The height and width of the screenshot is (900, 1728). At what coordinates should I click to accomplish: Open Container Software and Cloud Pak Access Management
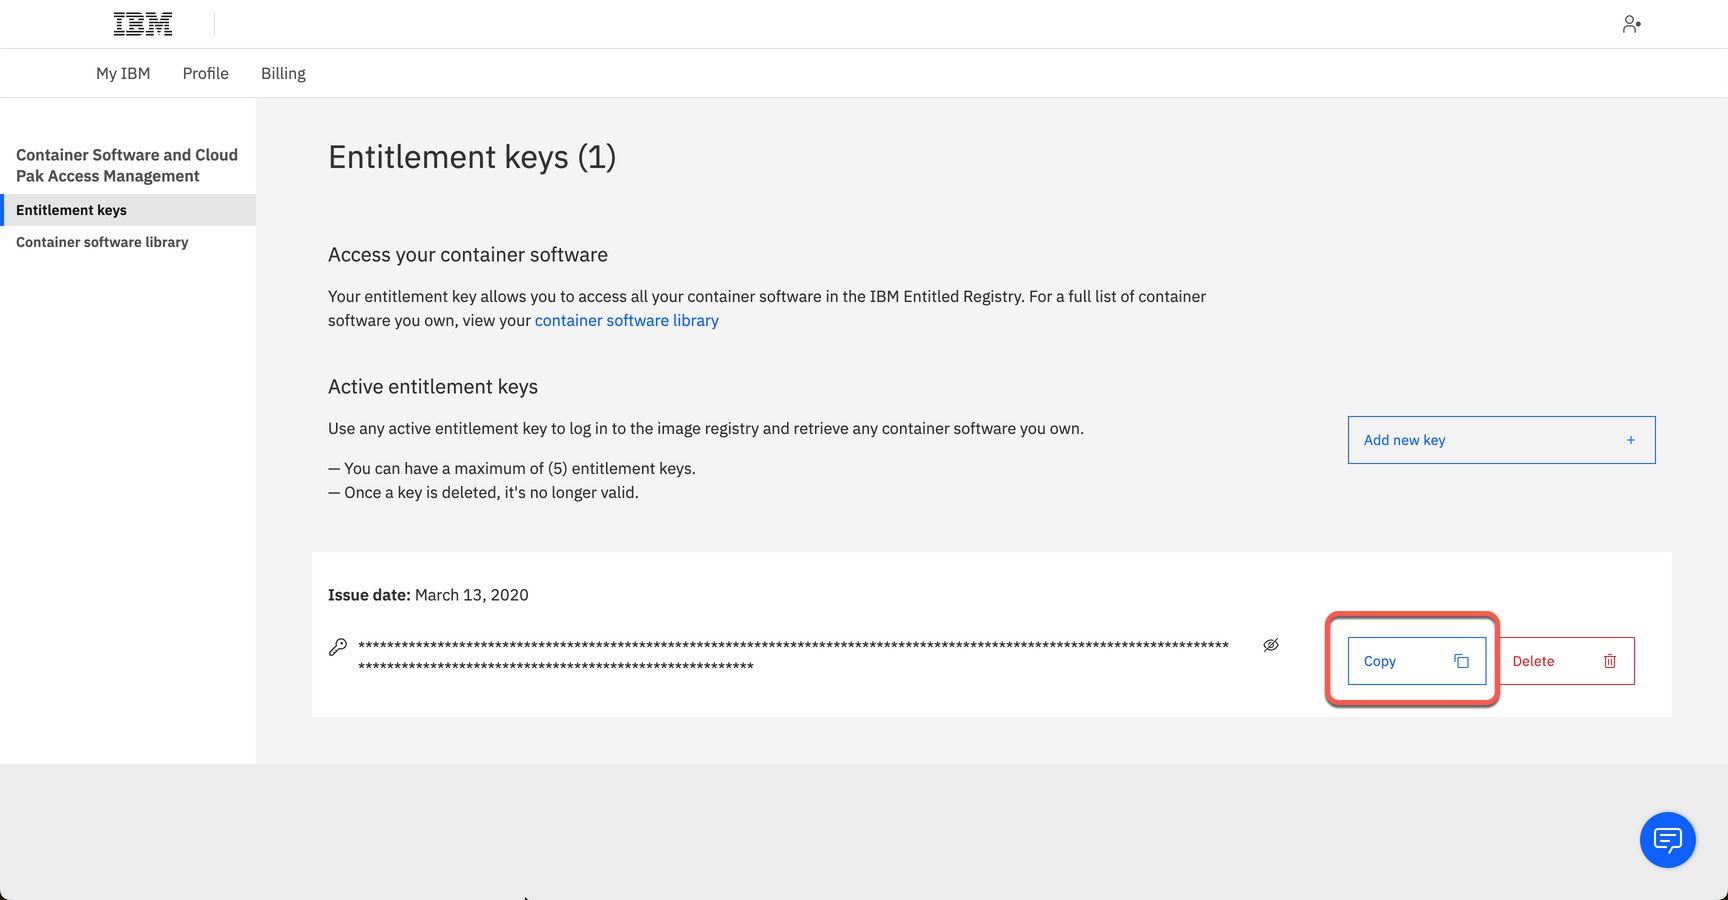pyautogui.click(x=127, y=165)
